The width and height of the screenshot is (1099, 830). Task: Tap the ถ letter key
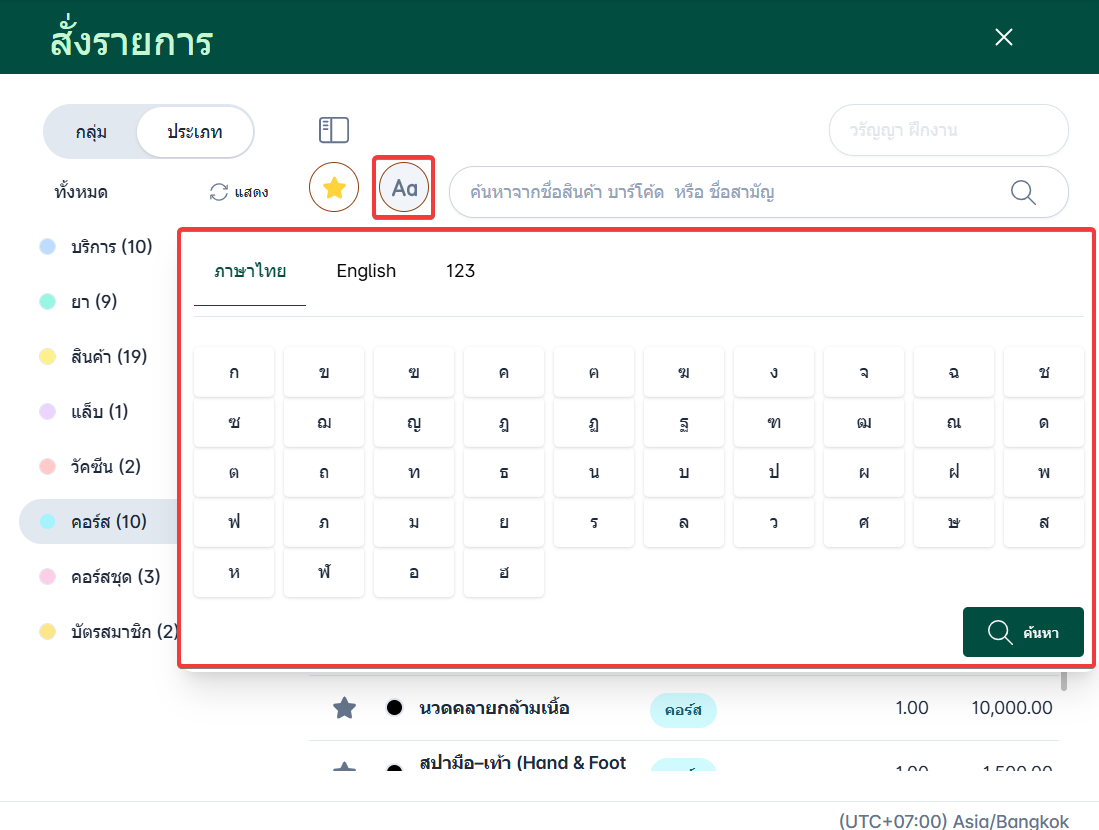pyautogui.click(x=324, y=472)
